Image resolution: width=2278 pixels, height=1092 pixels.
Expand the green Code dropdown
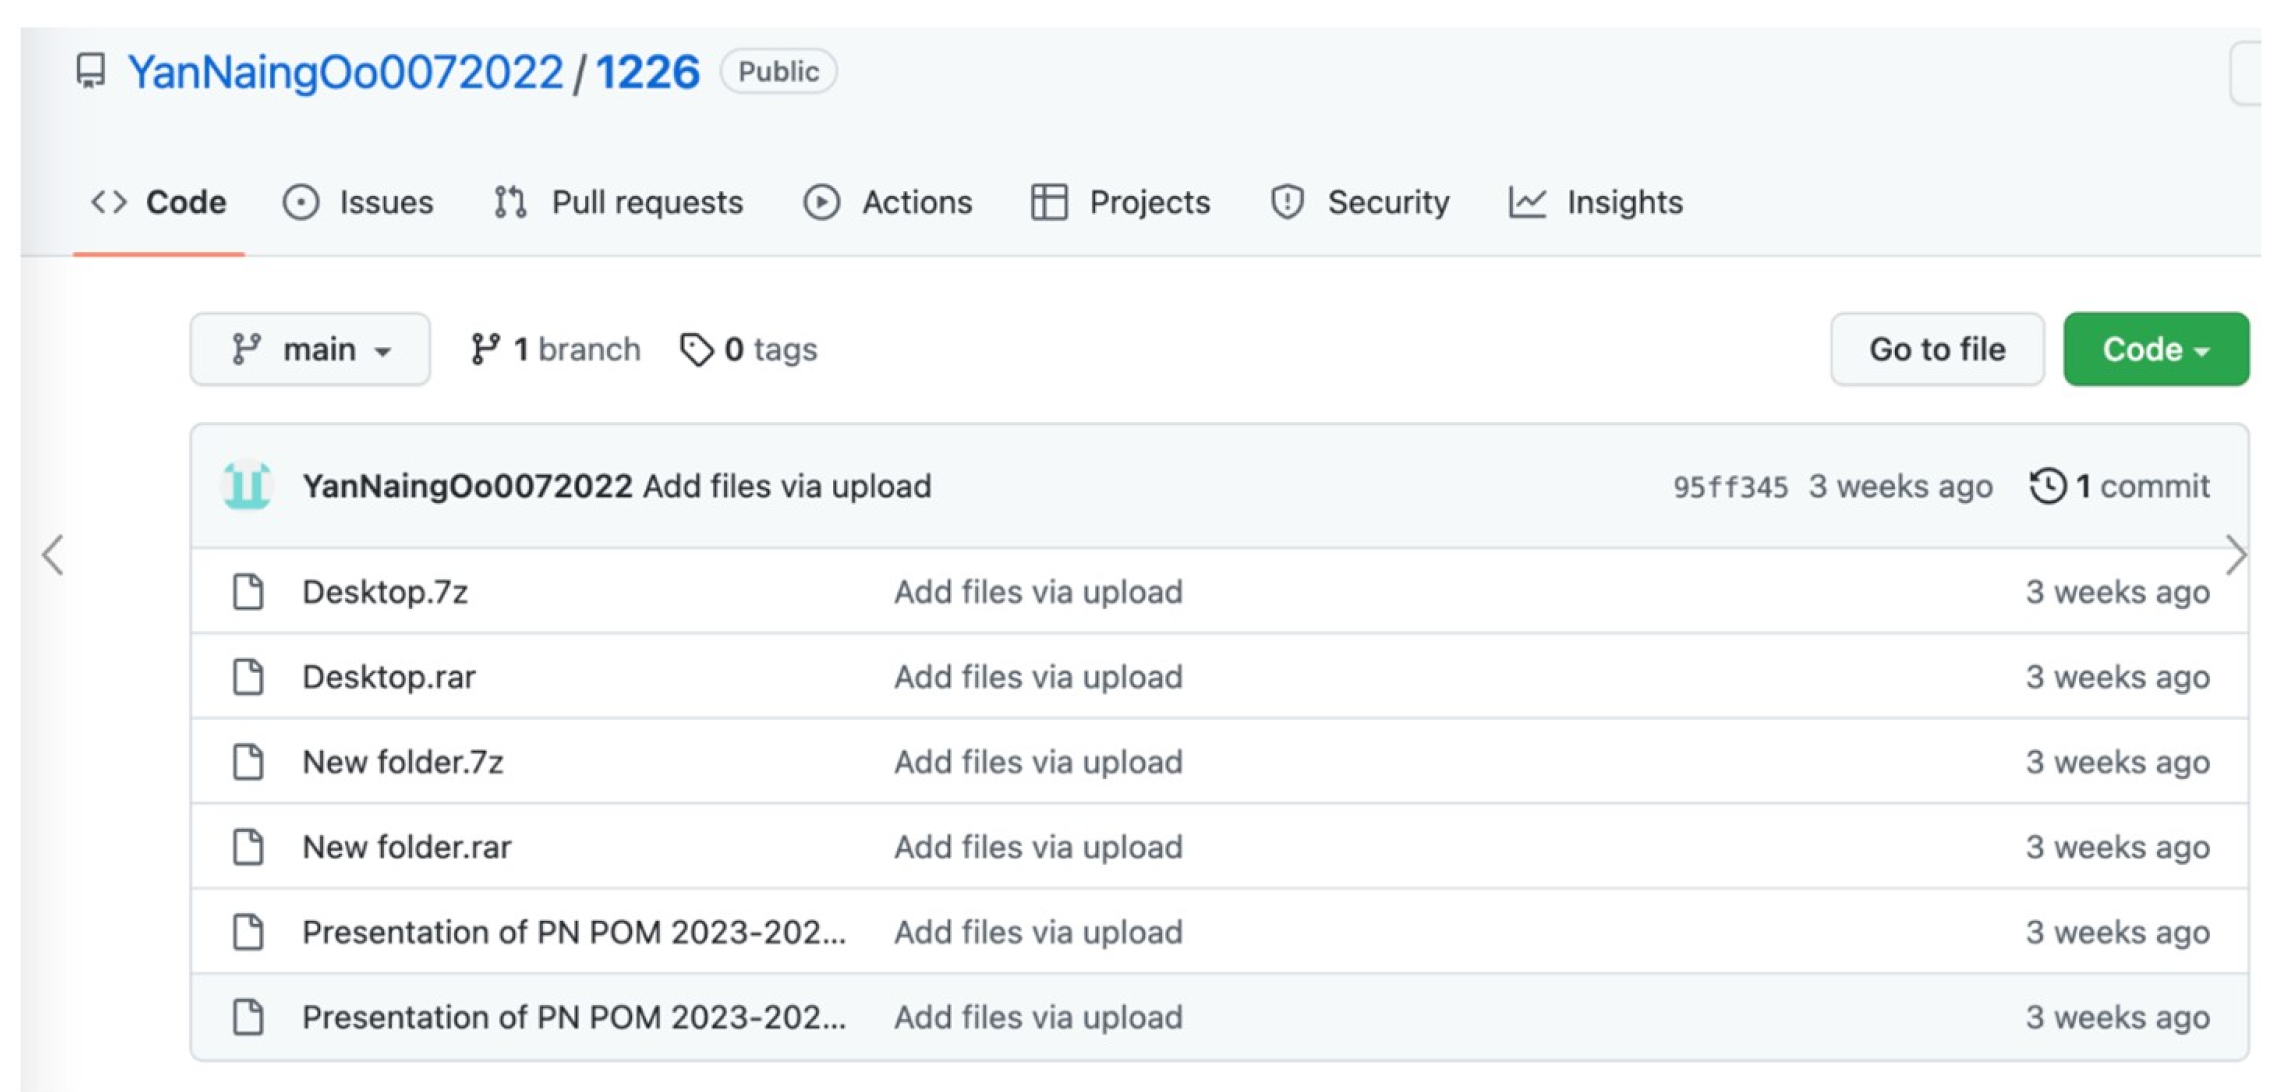(2155, 349)
